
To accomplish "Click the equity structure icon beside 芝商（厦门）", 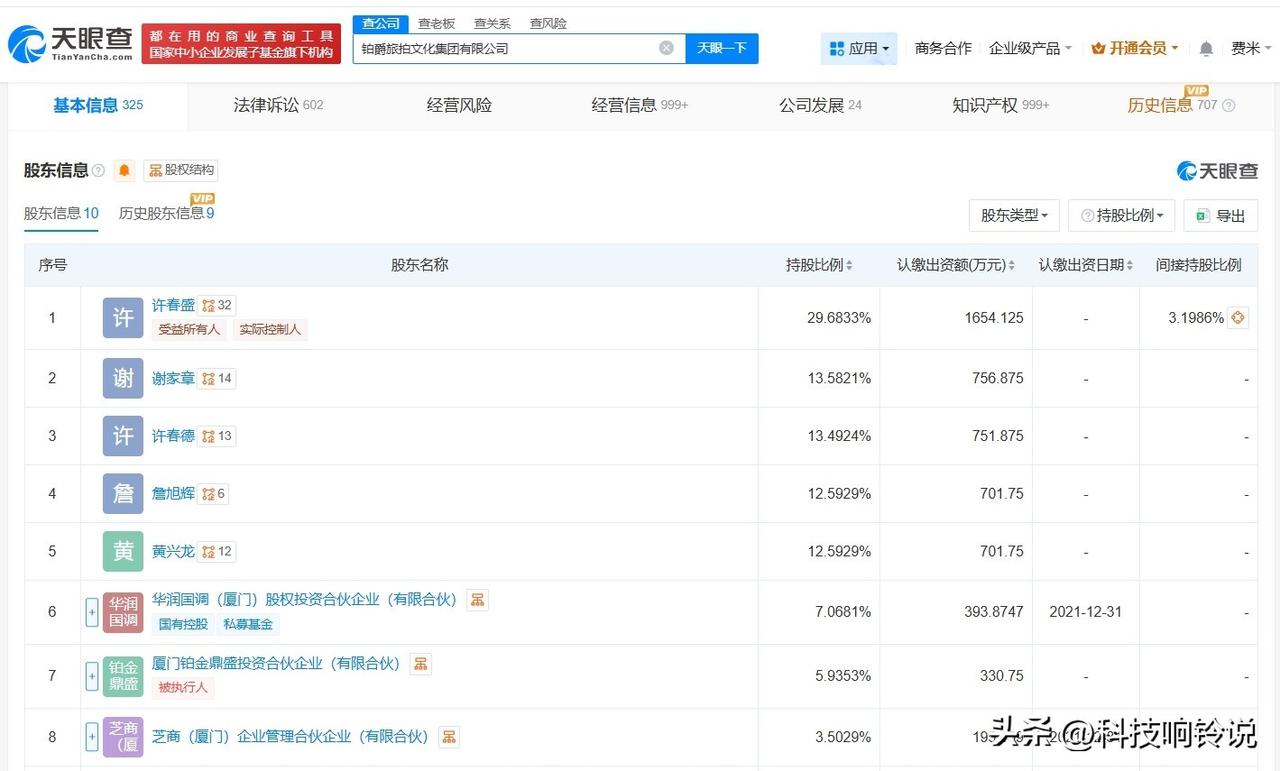I will [449, 737].
